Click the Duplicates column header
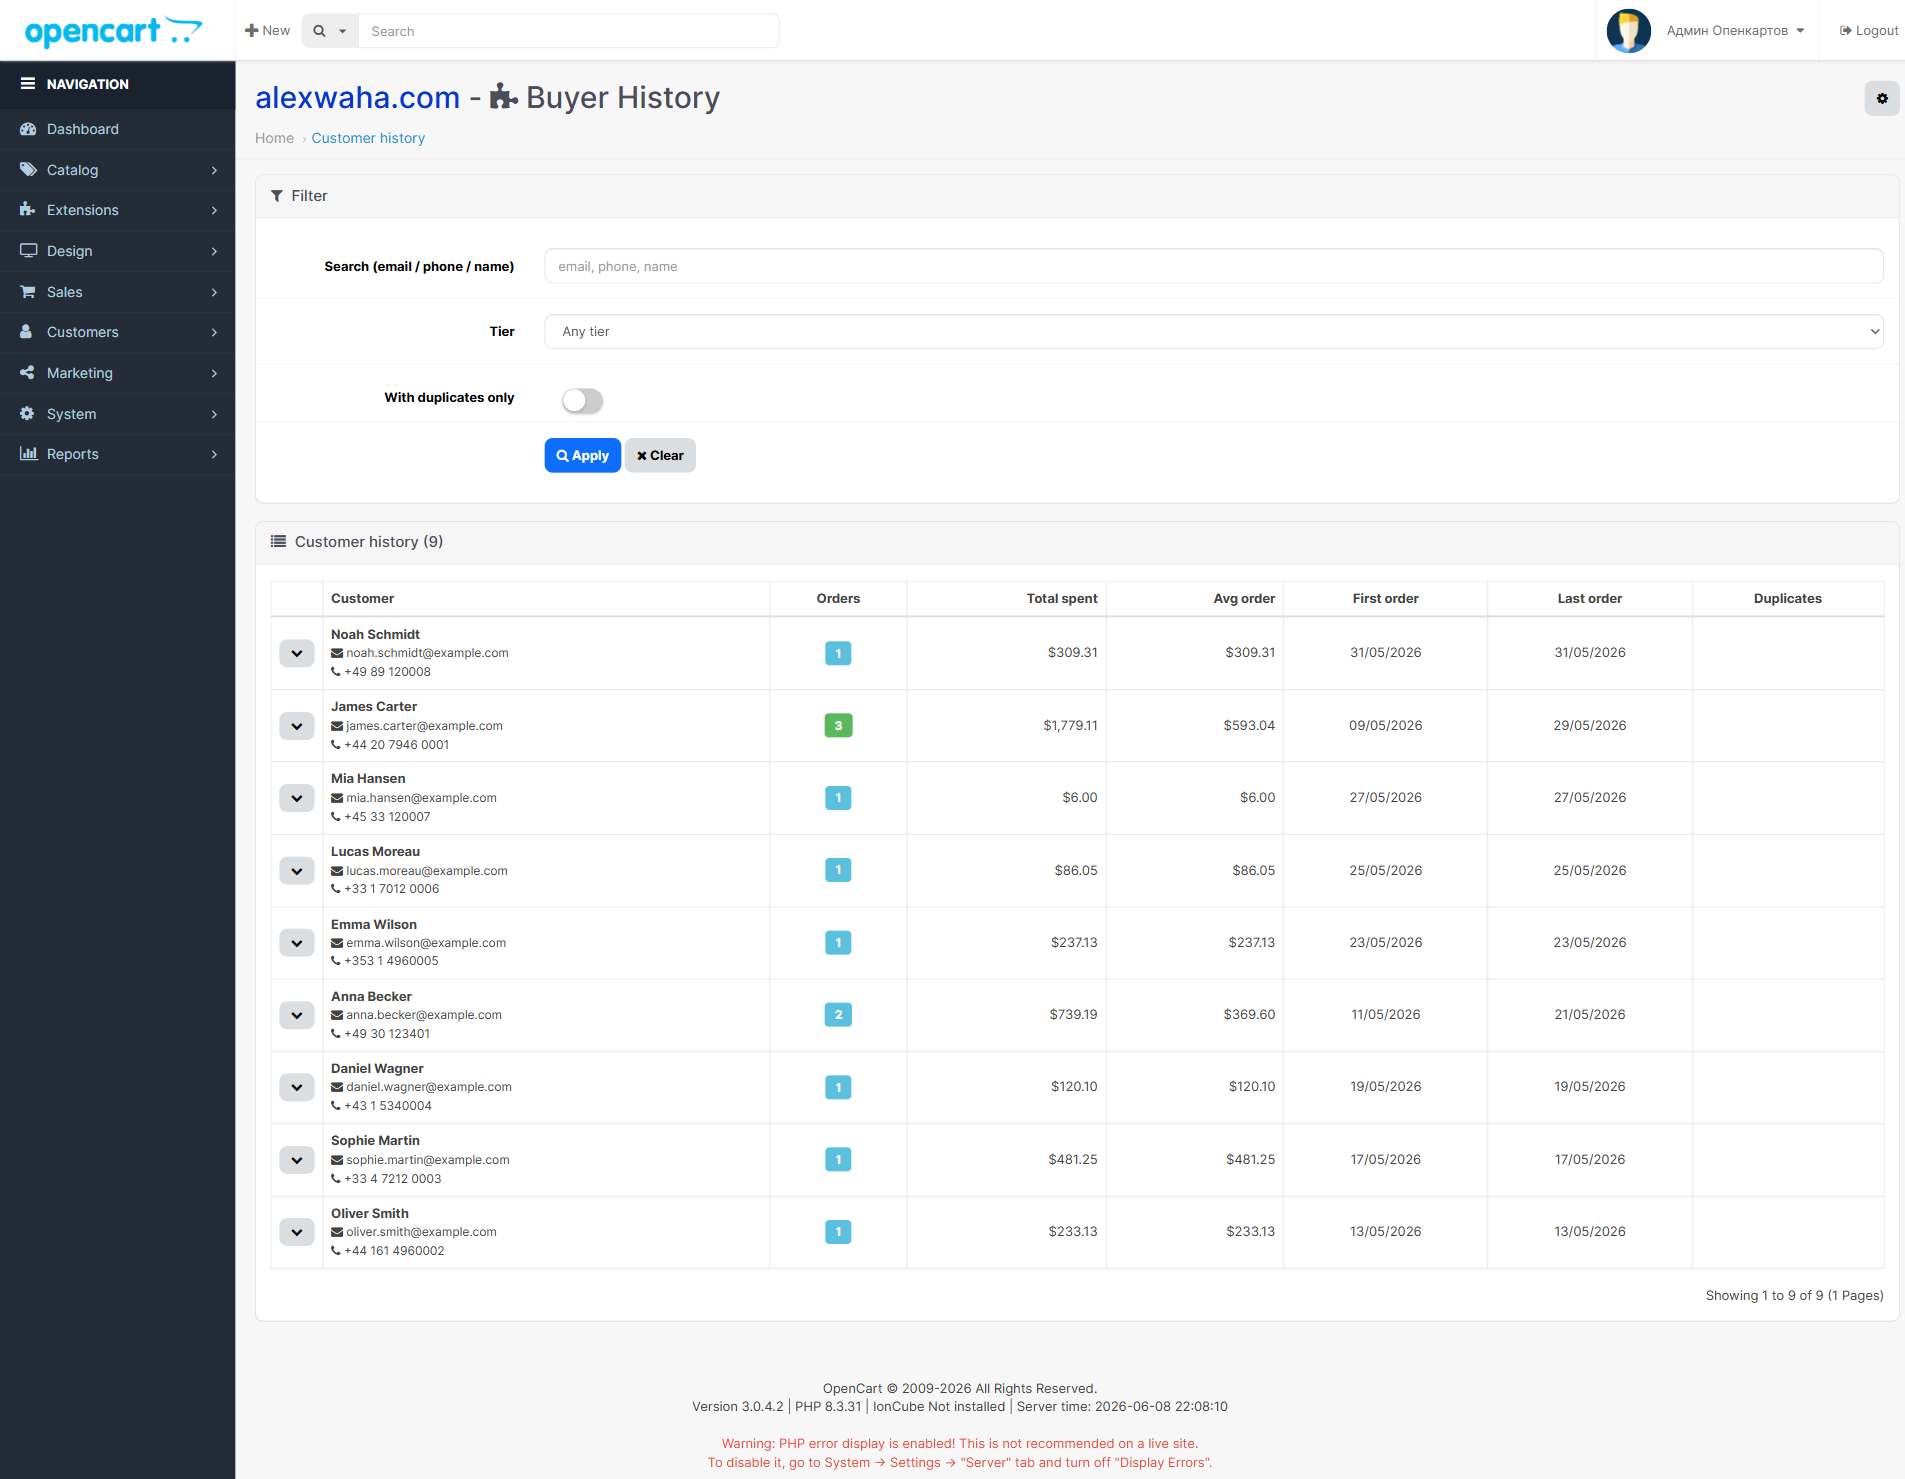Viewport: 1905px width, 1479px height. tap(1787, 599)
